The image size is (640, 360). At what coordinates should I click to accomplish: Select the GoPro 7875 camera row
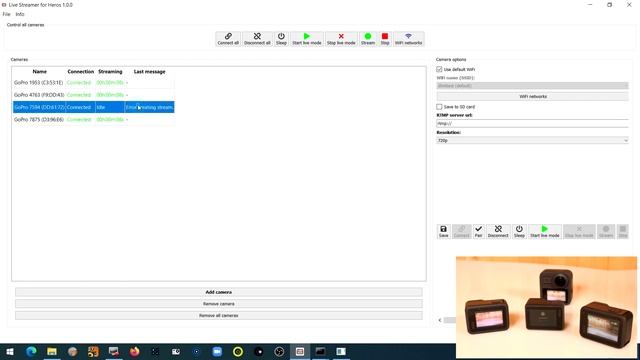(93, 119)
